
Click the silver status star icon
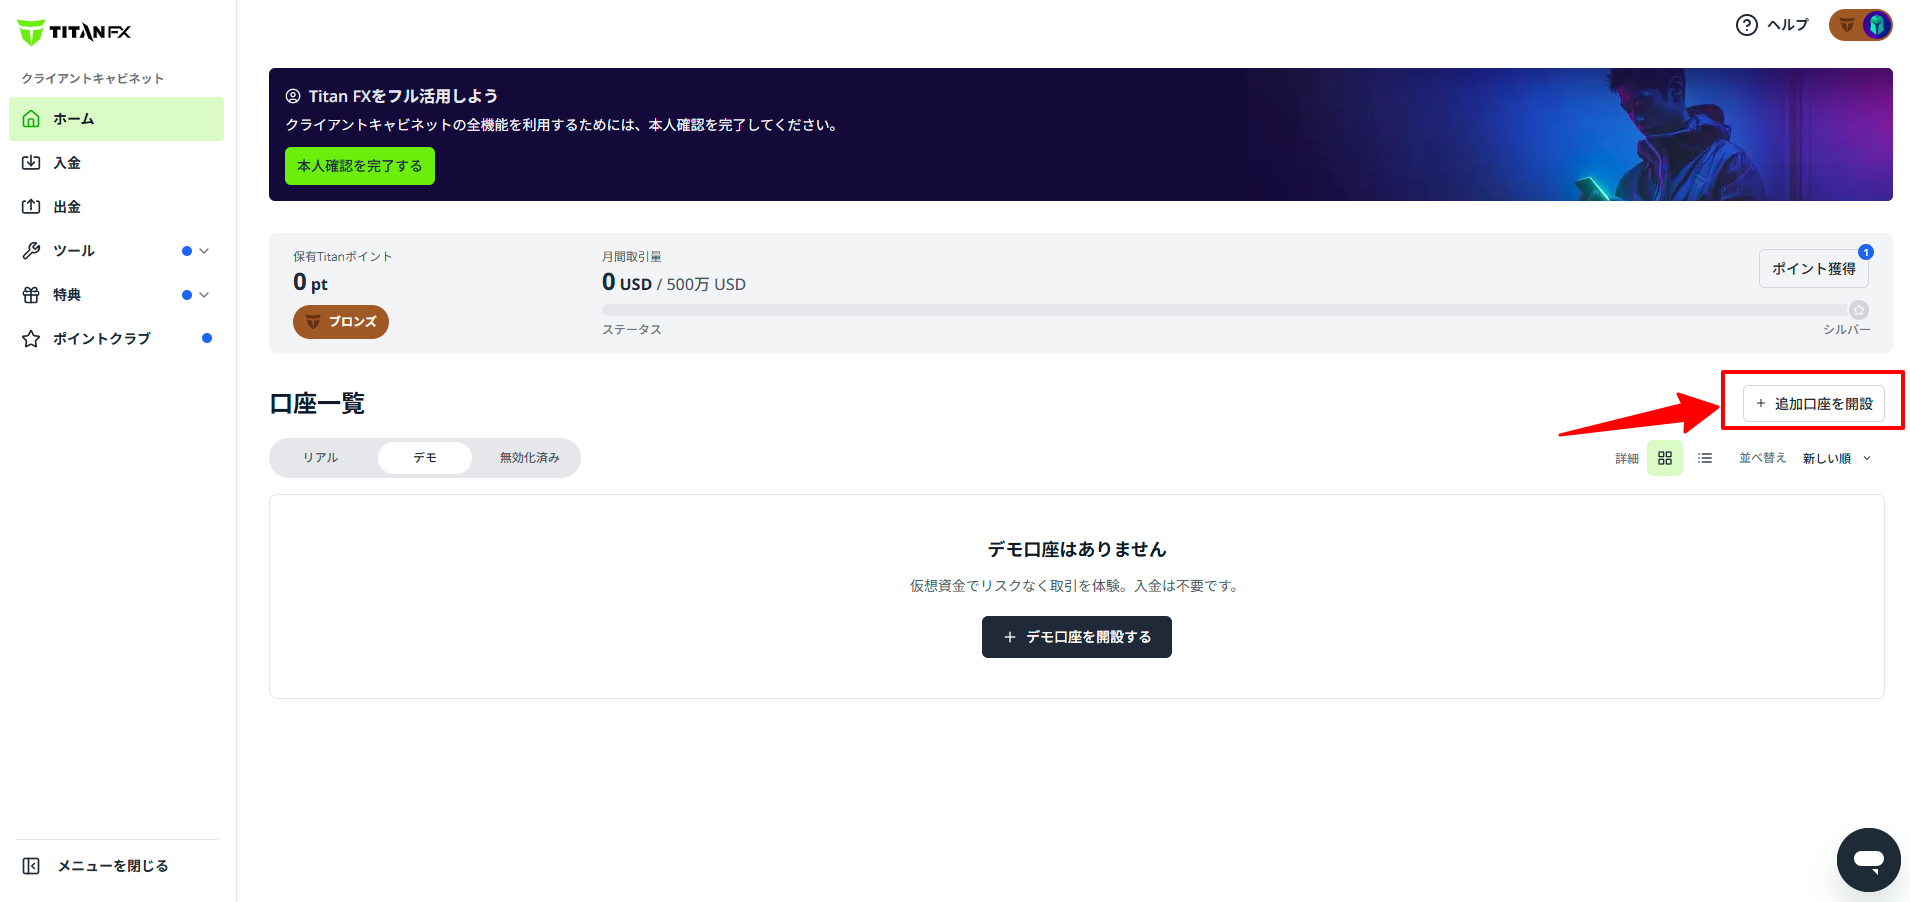click(x=1858, y=310)
